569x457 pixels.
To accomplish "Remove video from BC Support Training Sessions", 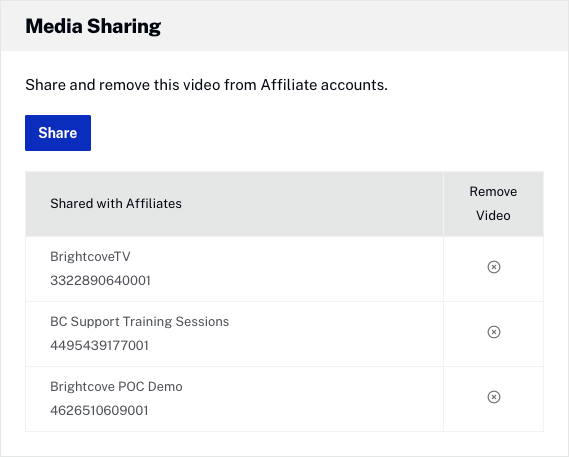I will [494, 332].
